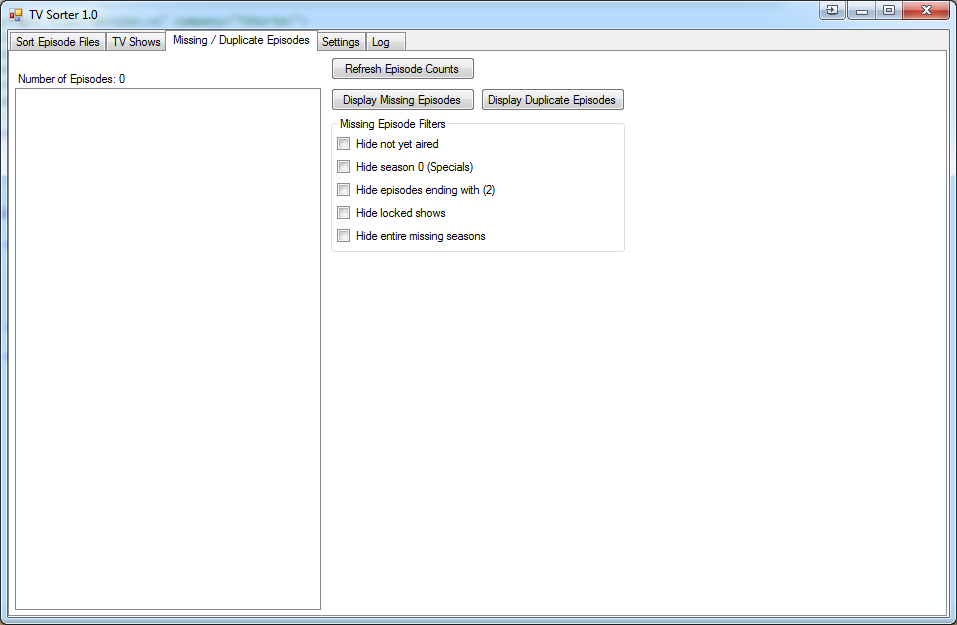Maximize the TV Sorter window
The image size is (957, 625).
[x=888, y=9]
